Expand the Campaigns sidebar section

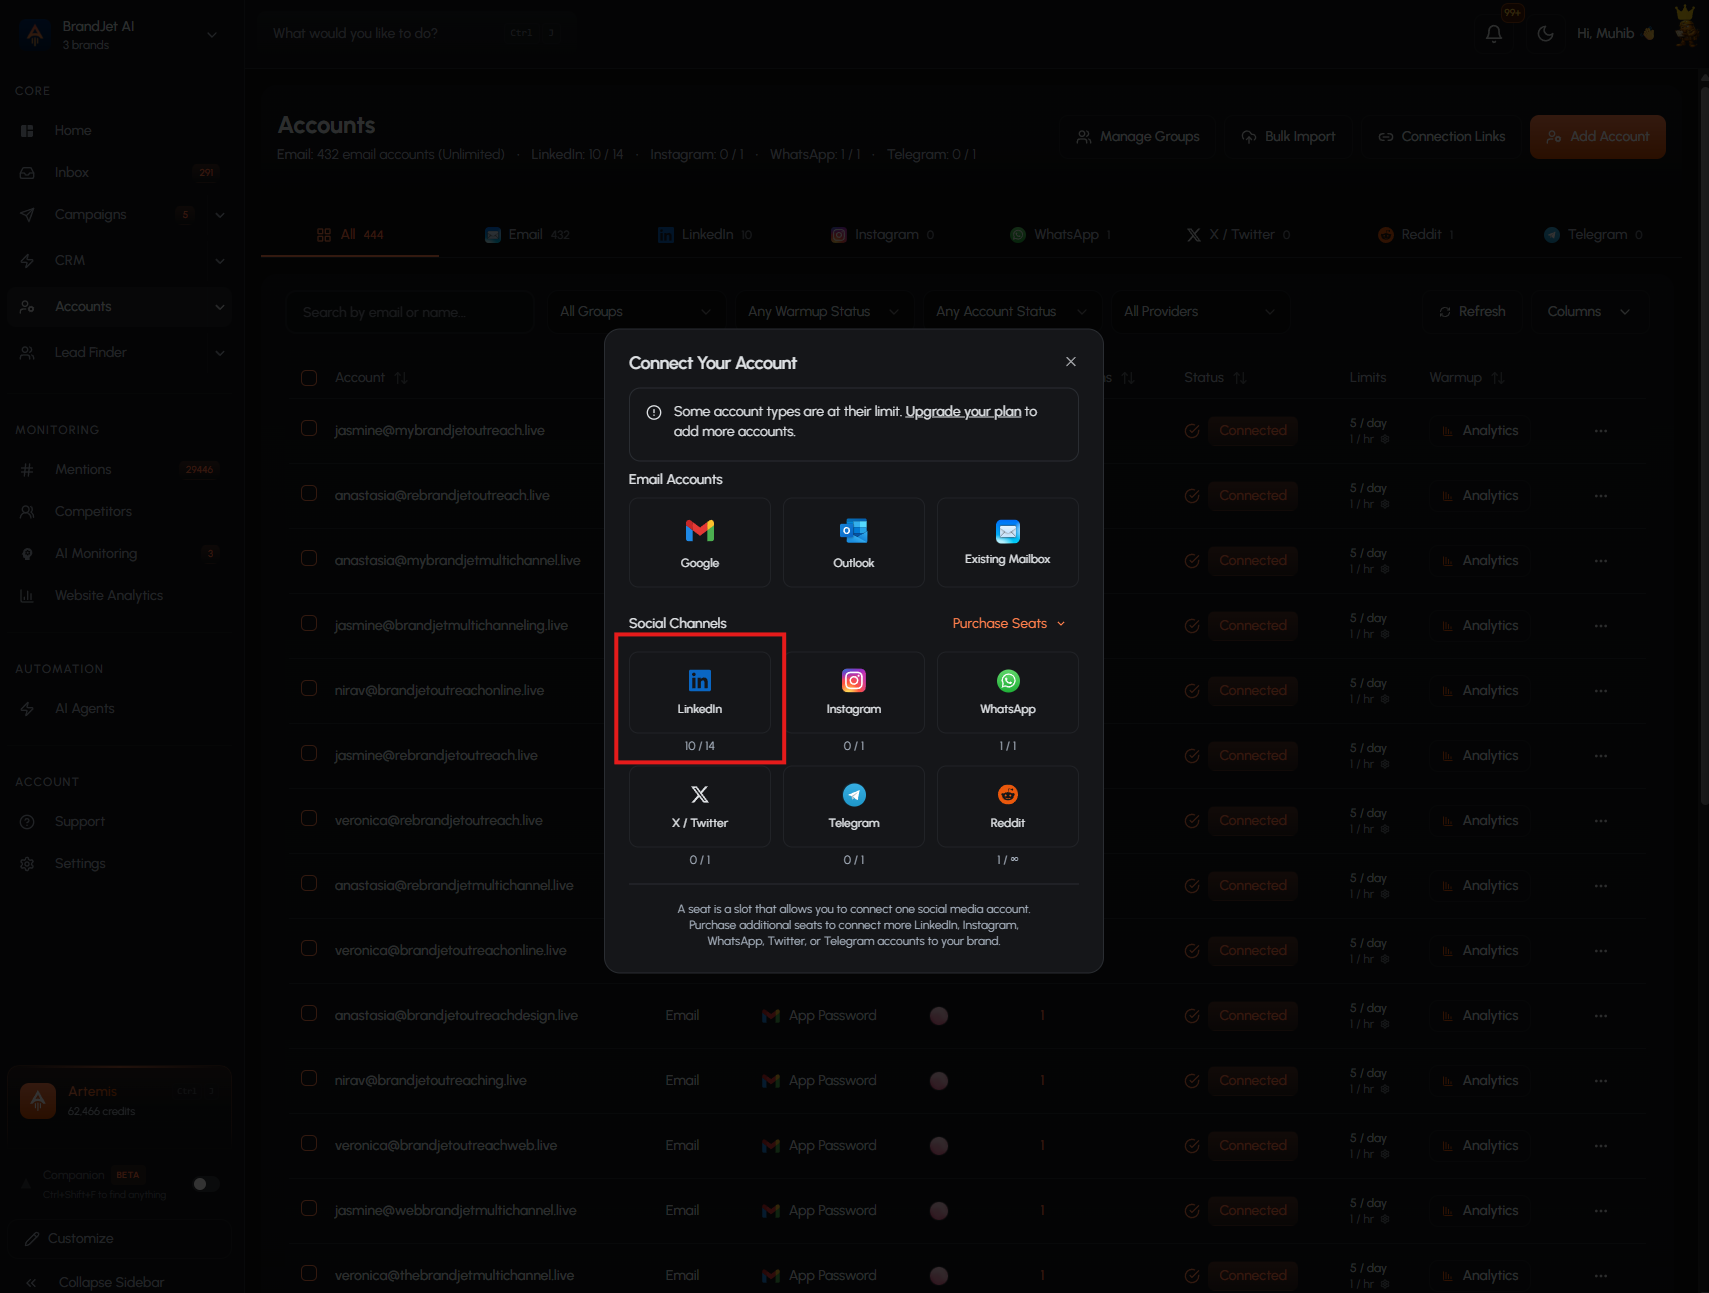click(219, 214)
